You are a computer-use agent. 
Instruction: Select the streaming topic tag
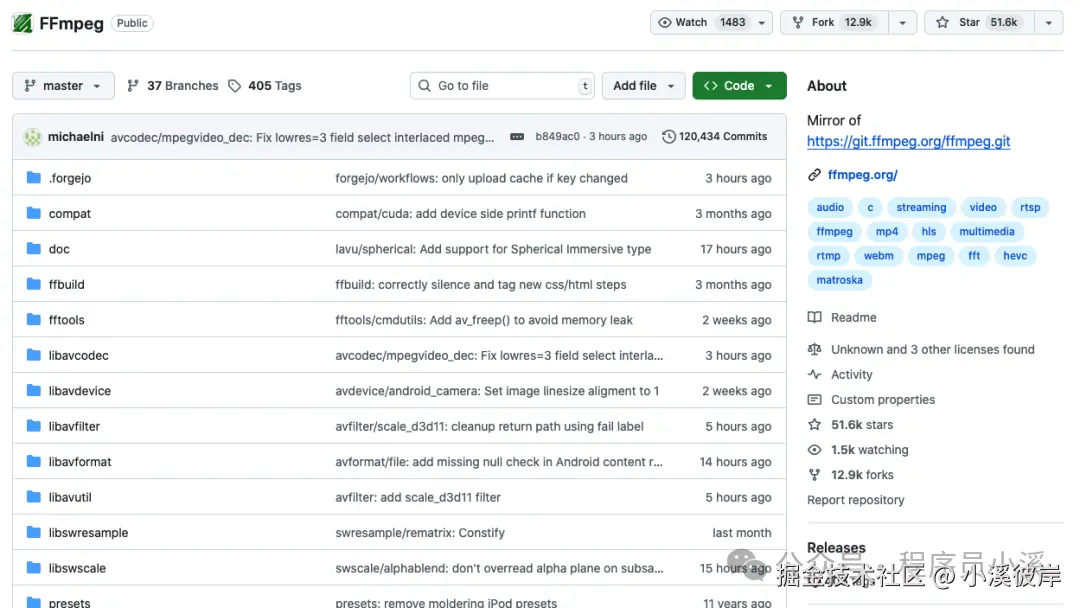click(x=921, y=207)
